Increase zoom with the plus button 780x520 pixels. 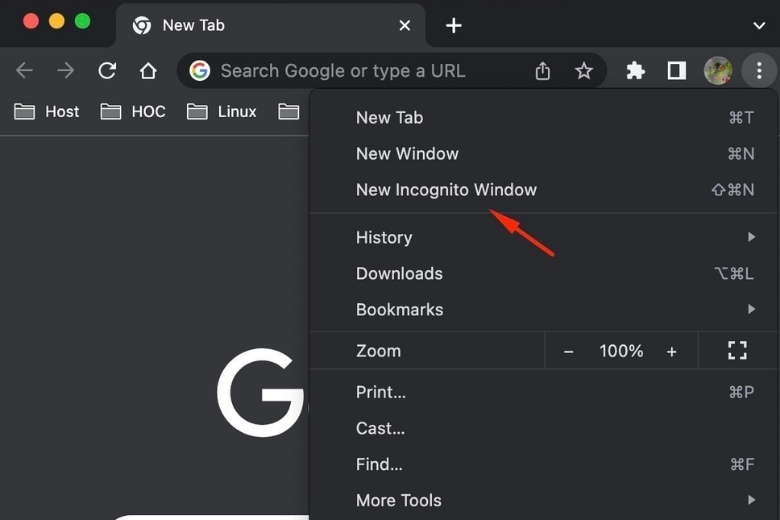click(x=672, y=351)
